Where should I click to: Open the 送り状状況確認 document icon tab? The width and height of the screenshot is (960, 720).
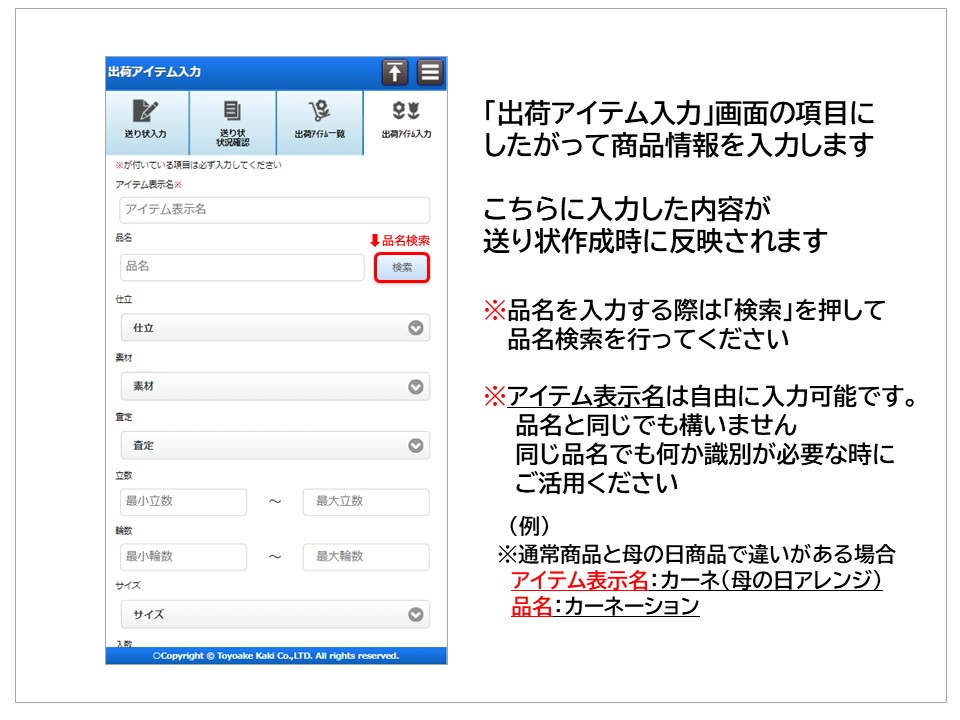pyautogui.click(x=232, y=121)
